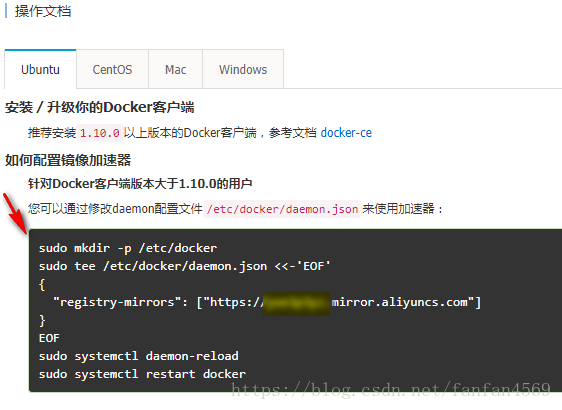This screenshot has height=410, width=562.
Task: Click the 针对Docker客户端版本大于1.10.0的用户 subheading
Action: coord(140,183)
